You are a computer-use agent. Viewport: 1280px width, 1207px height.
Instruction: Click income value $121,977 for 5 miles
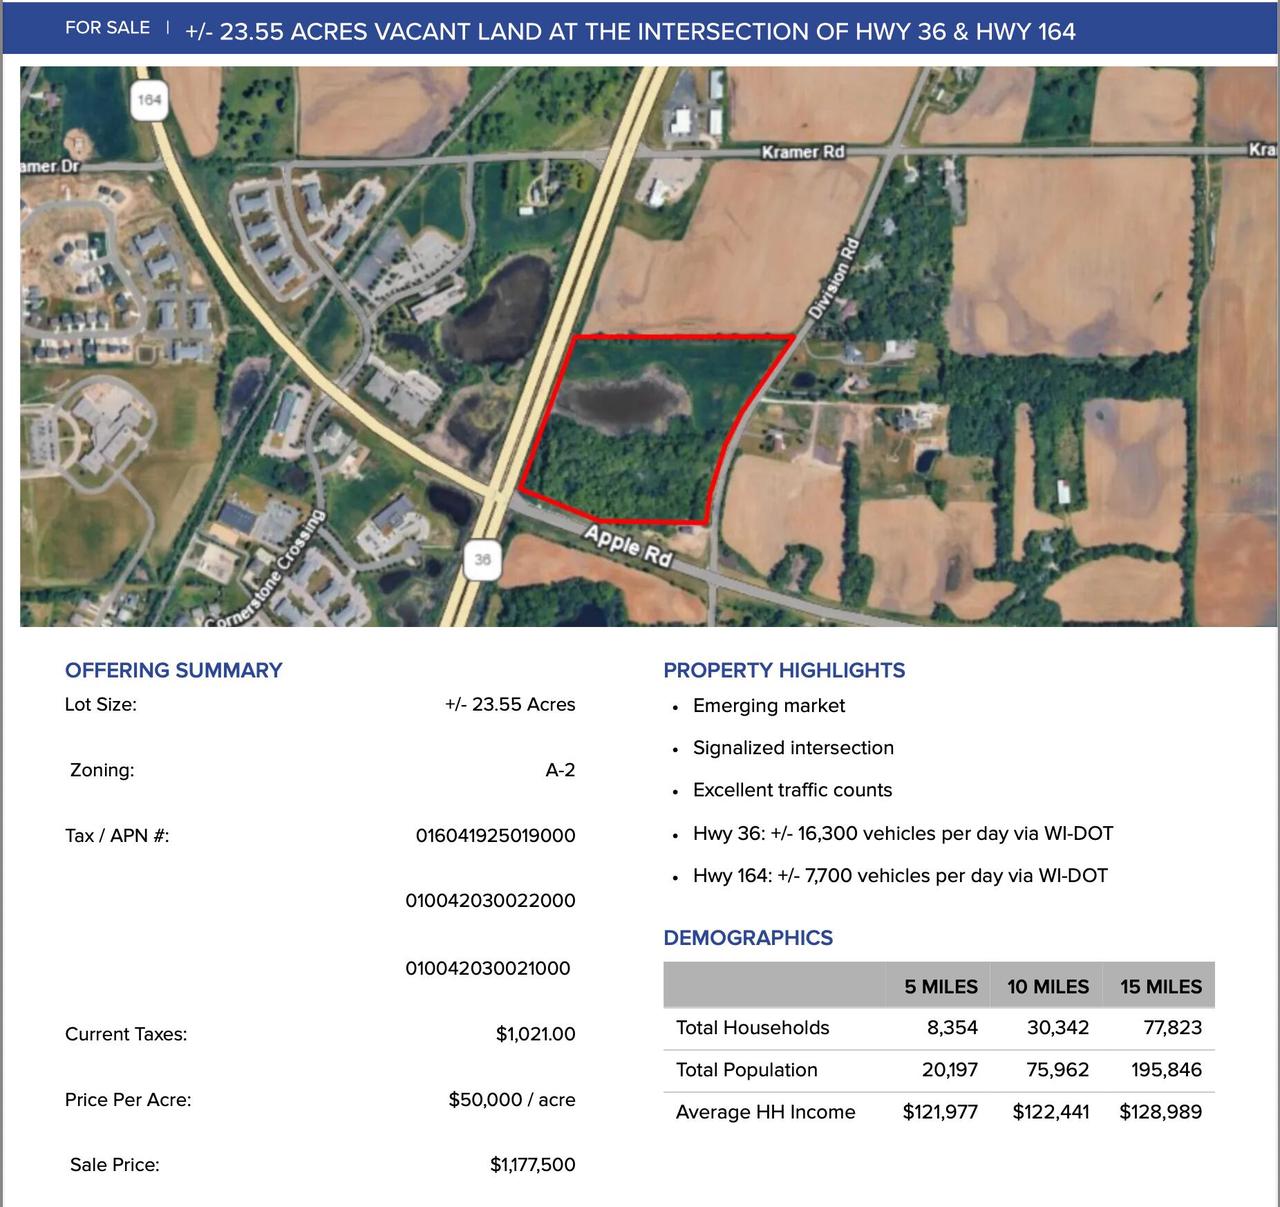point(940,1112)
